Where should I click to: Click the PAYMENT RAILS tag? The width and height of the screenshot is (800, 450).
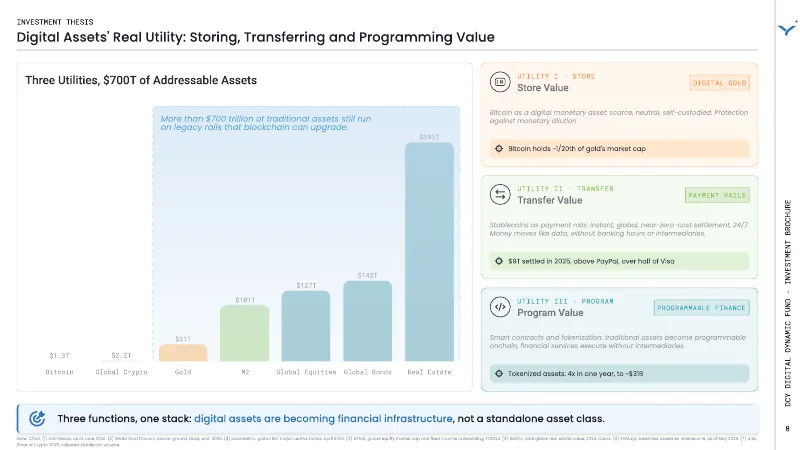tap(717, 195)
